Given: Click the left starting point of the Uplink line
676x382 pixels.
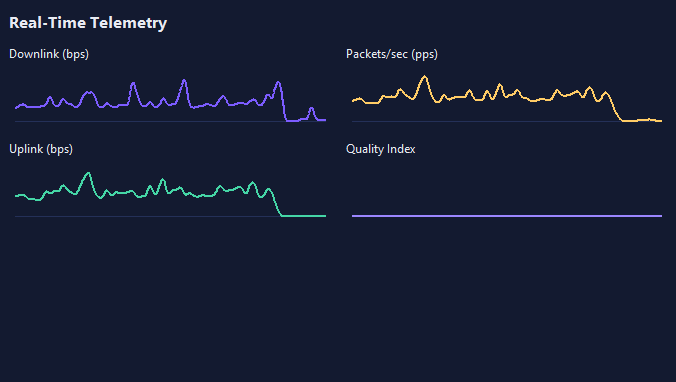Looking at the screenshot, I should [16, 196].
